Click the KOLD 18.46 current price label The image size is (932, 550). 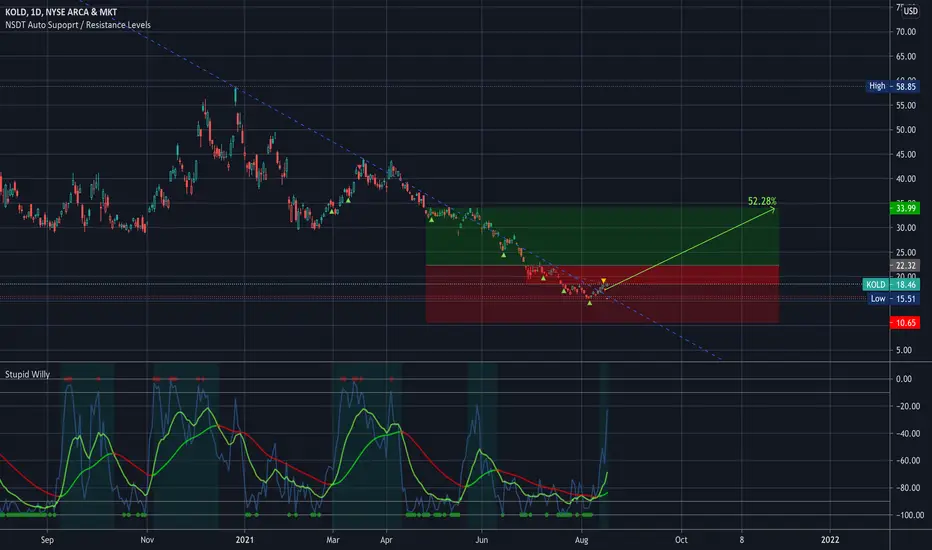click(x=891, y=284)
